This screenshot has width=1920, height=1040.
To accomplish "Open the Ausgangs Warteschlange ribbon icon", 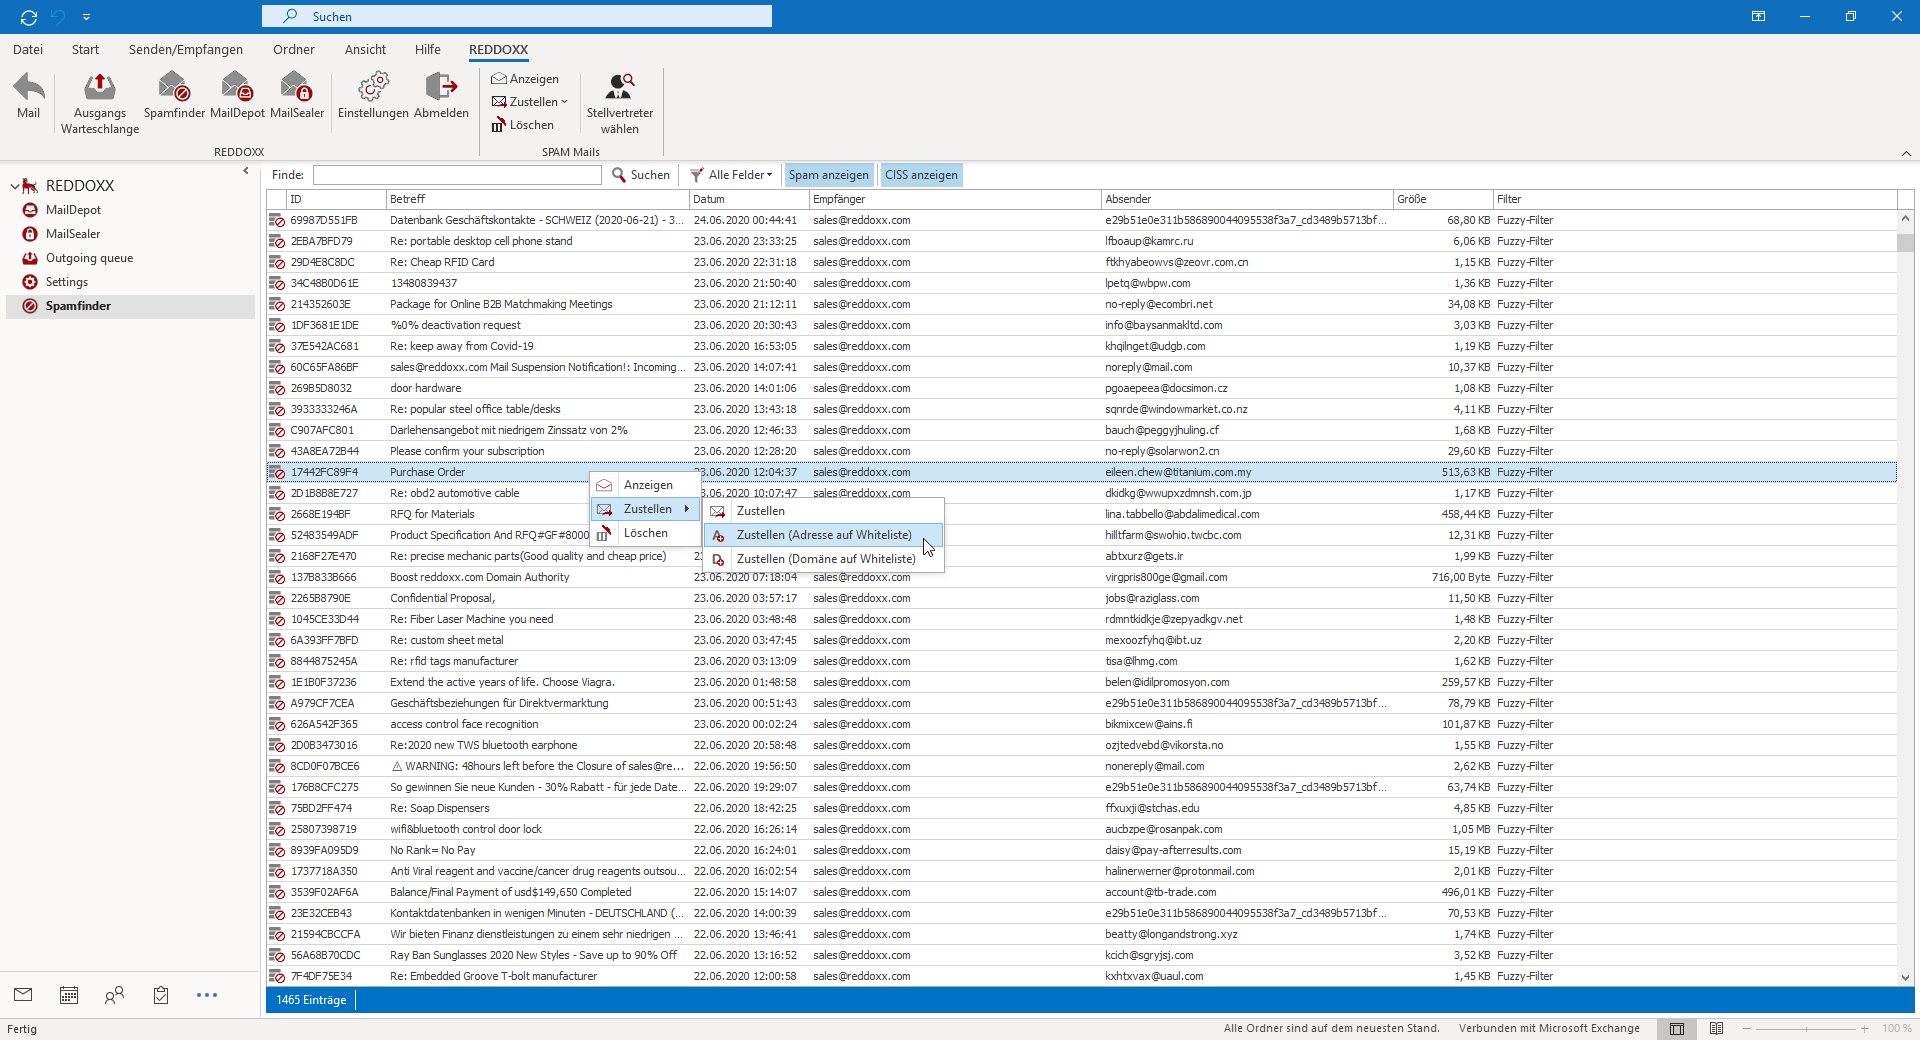I will coord(100,103).
